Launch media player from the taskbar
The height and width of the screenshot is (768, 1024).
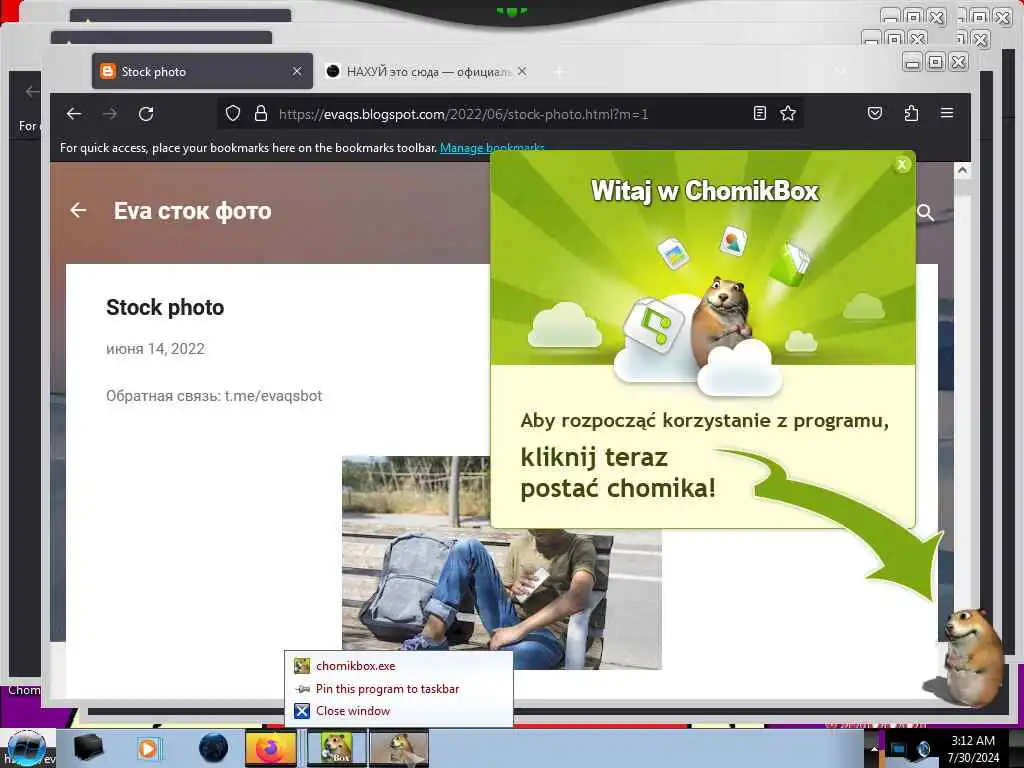click(x=149, y=748)
